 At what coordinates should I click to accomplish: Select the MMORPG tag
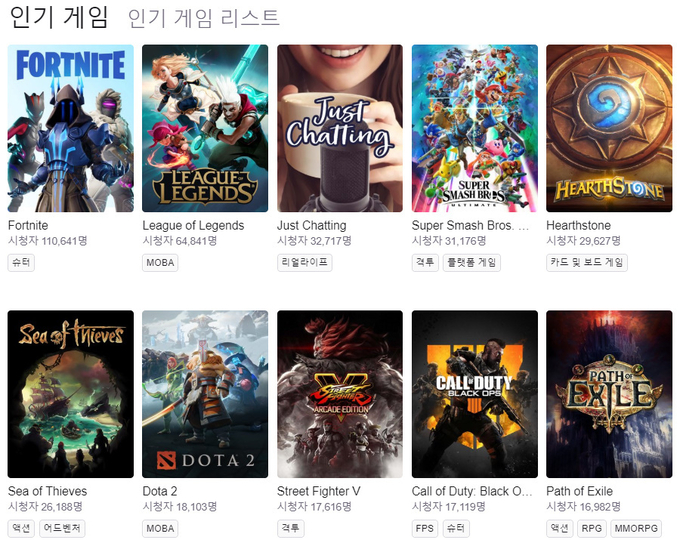(x=636, y=529)
